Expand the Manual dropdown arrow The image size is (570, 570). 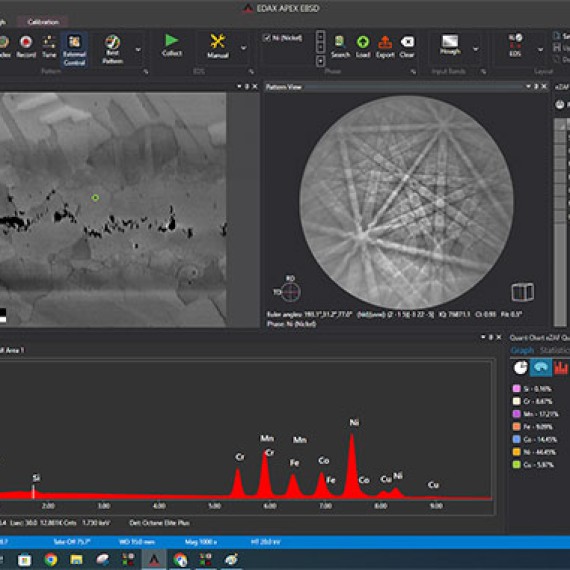tap(244, 48)
